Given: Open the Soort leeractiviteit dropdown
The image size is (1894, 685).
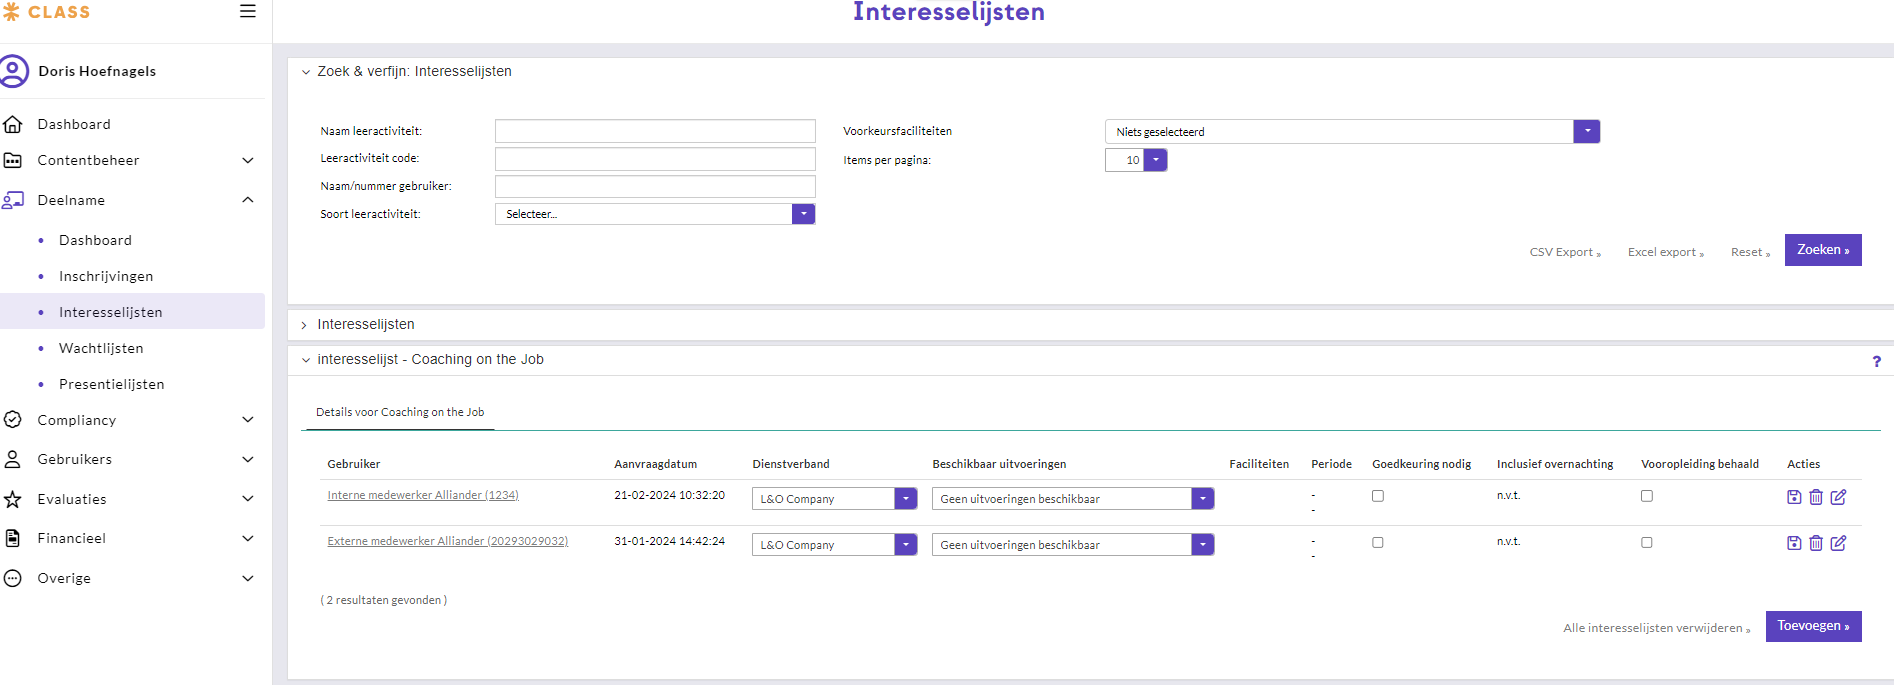Looking at the screenshot, I should point(803,214).
